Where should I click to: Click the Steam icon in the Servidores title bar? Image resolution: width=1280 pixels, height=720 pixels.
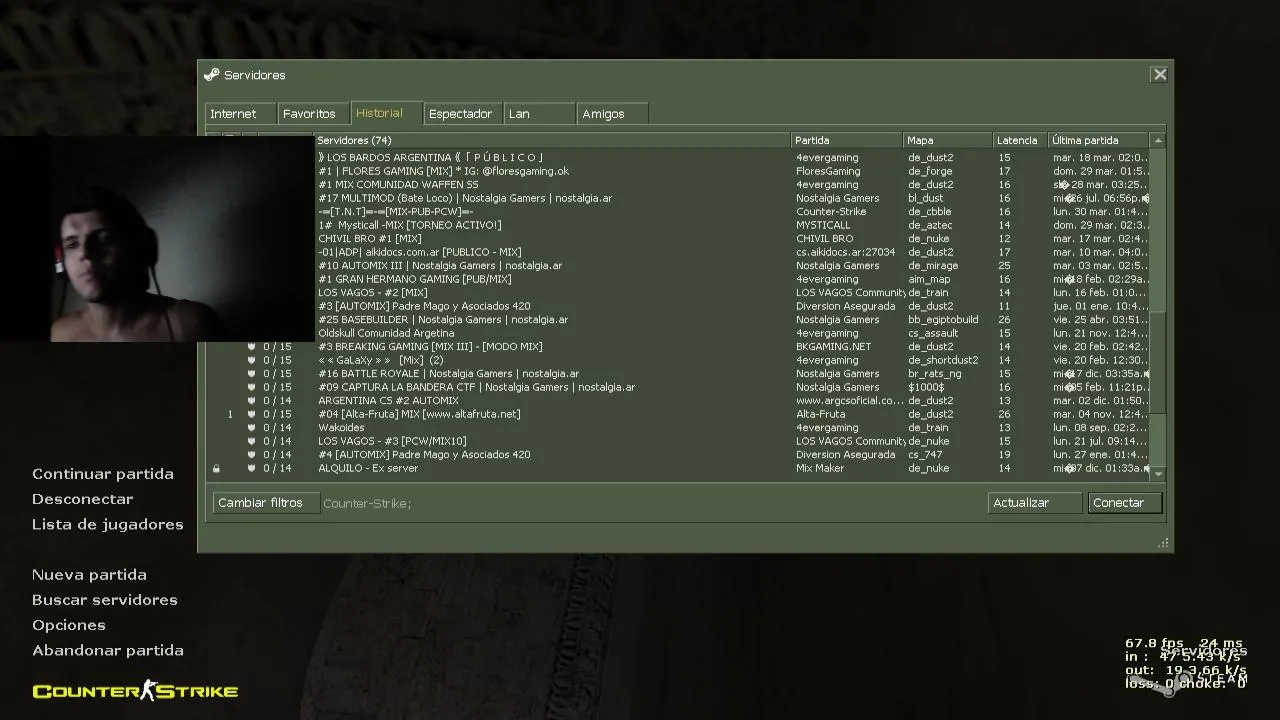tap(211, 75)
